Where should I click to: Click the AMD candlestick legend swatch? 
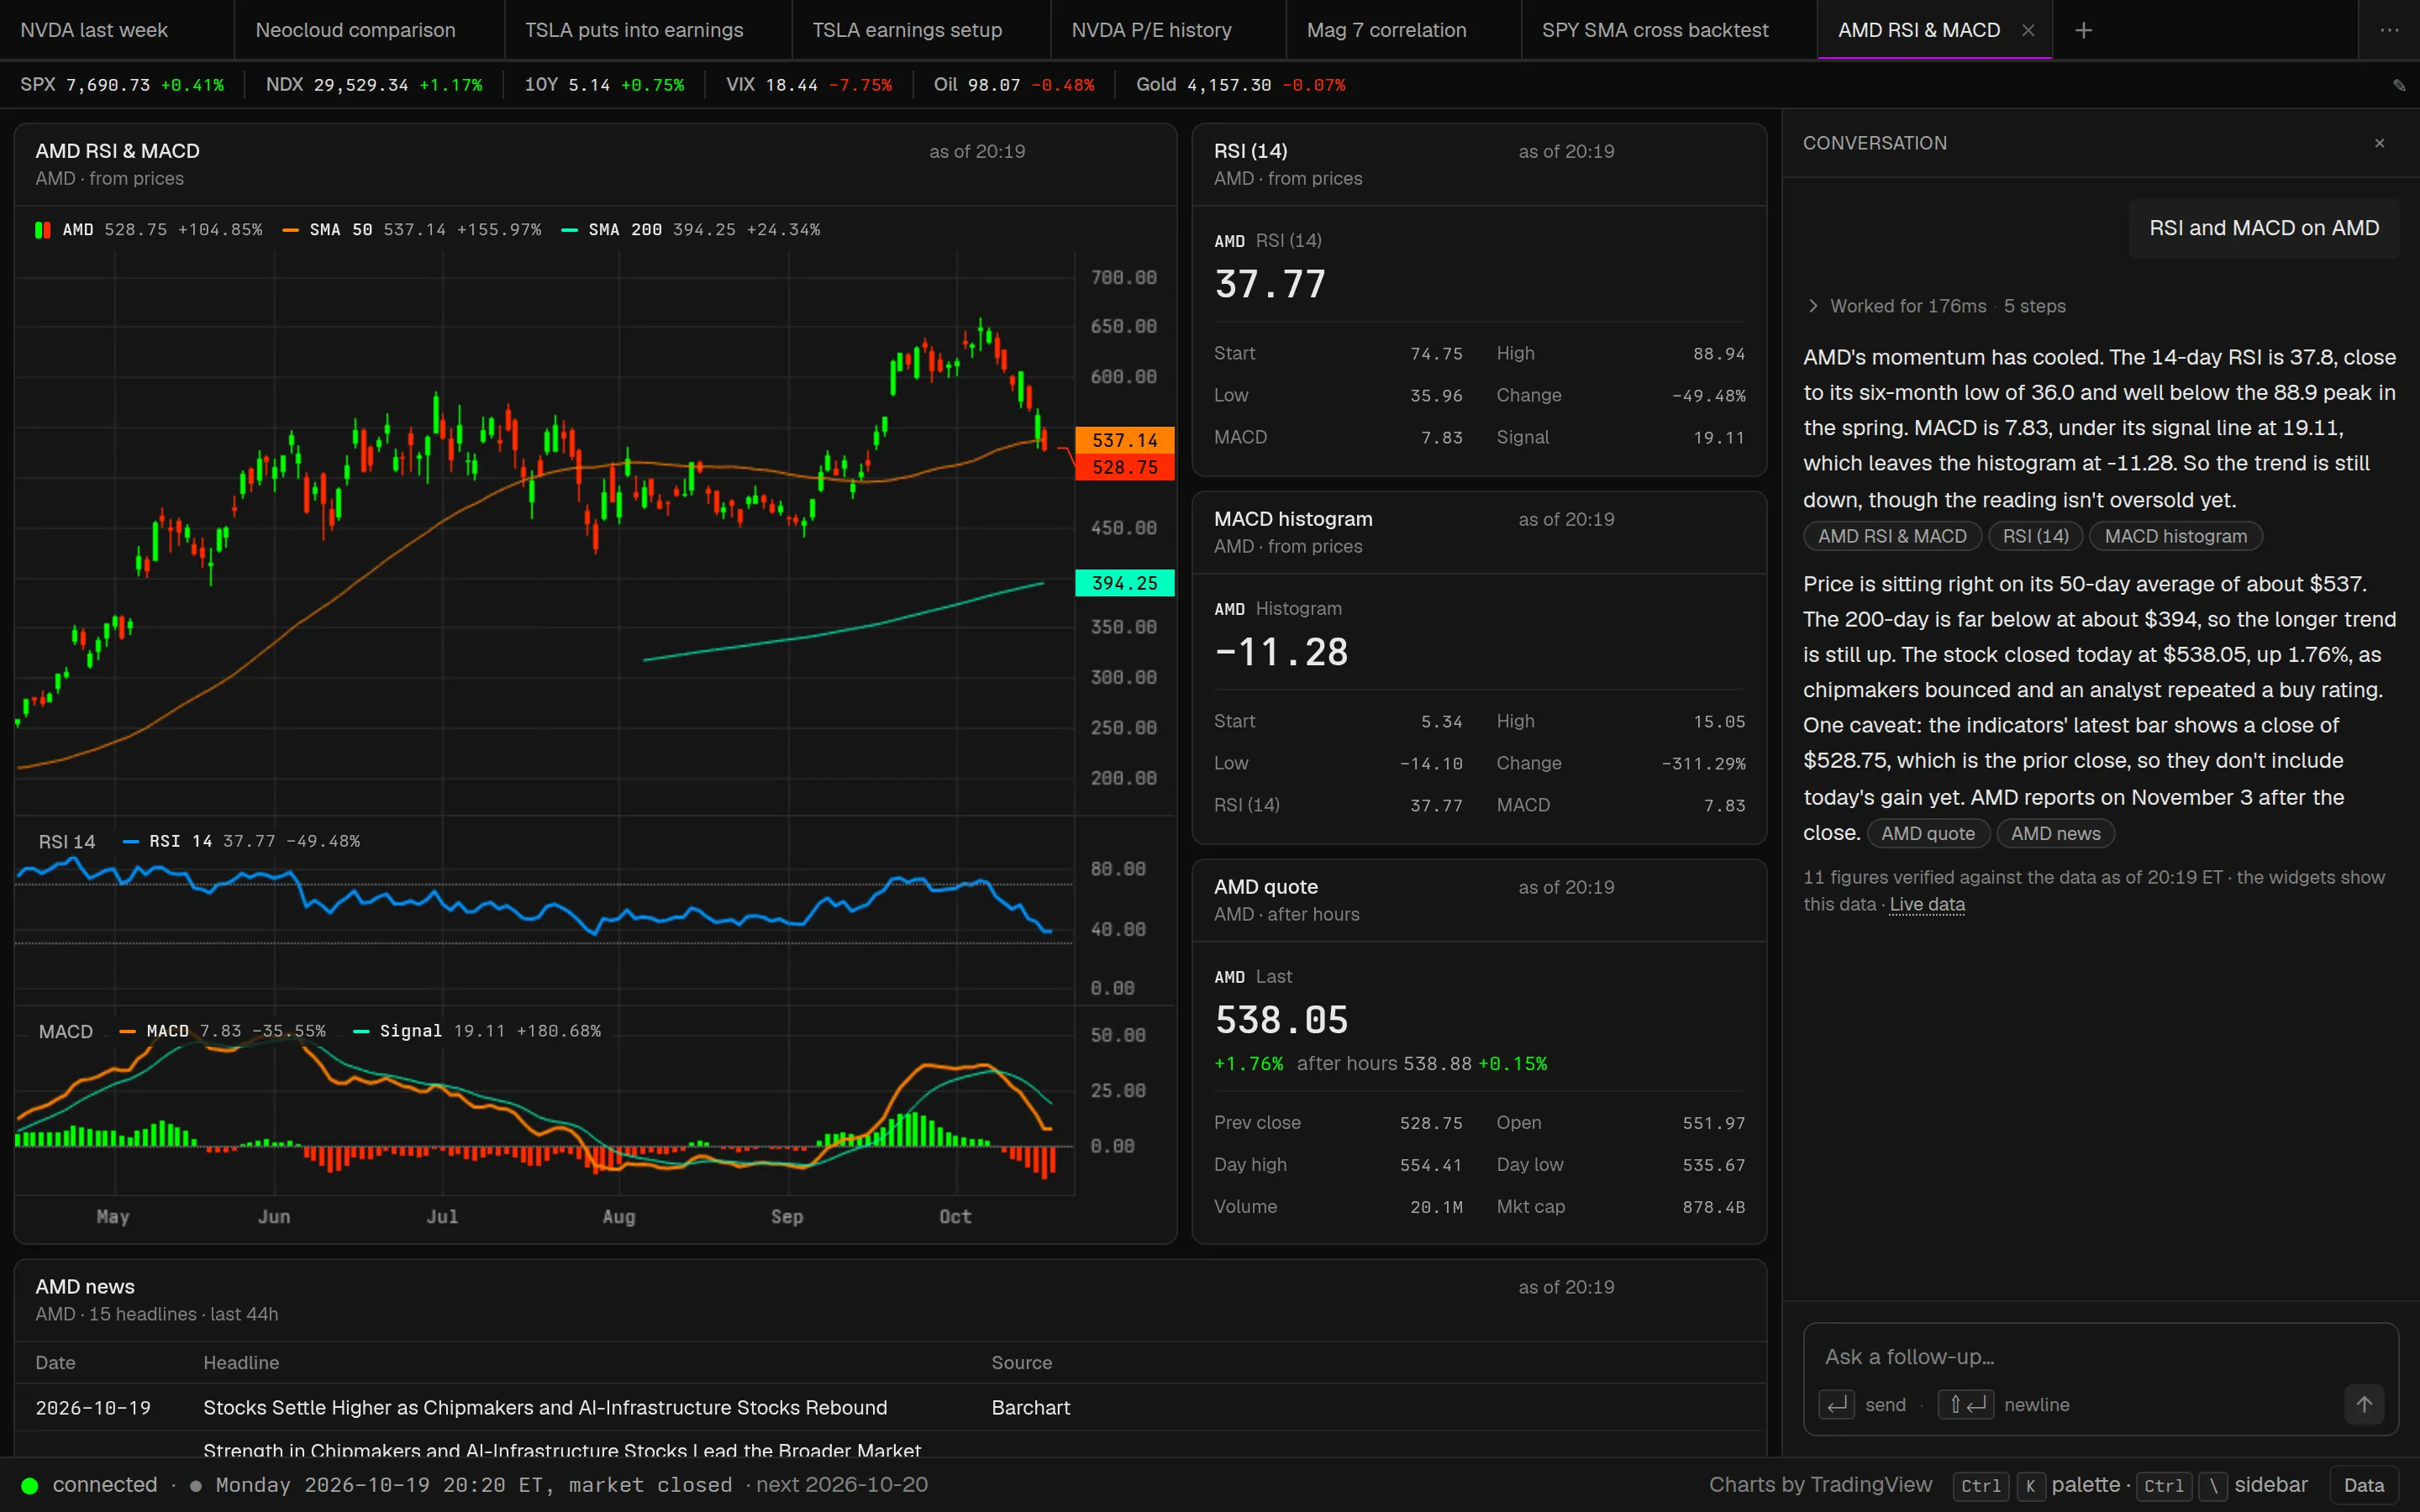coord(42,230)
